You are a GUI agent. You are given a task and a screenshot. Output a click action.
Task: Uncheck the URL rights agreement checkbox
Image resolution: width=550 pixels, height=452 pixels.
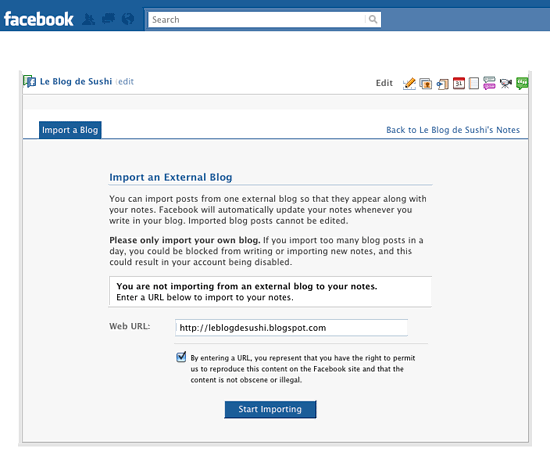pos(181,357)
